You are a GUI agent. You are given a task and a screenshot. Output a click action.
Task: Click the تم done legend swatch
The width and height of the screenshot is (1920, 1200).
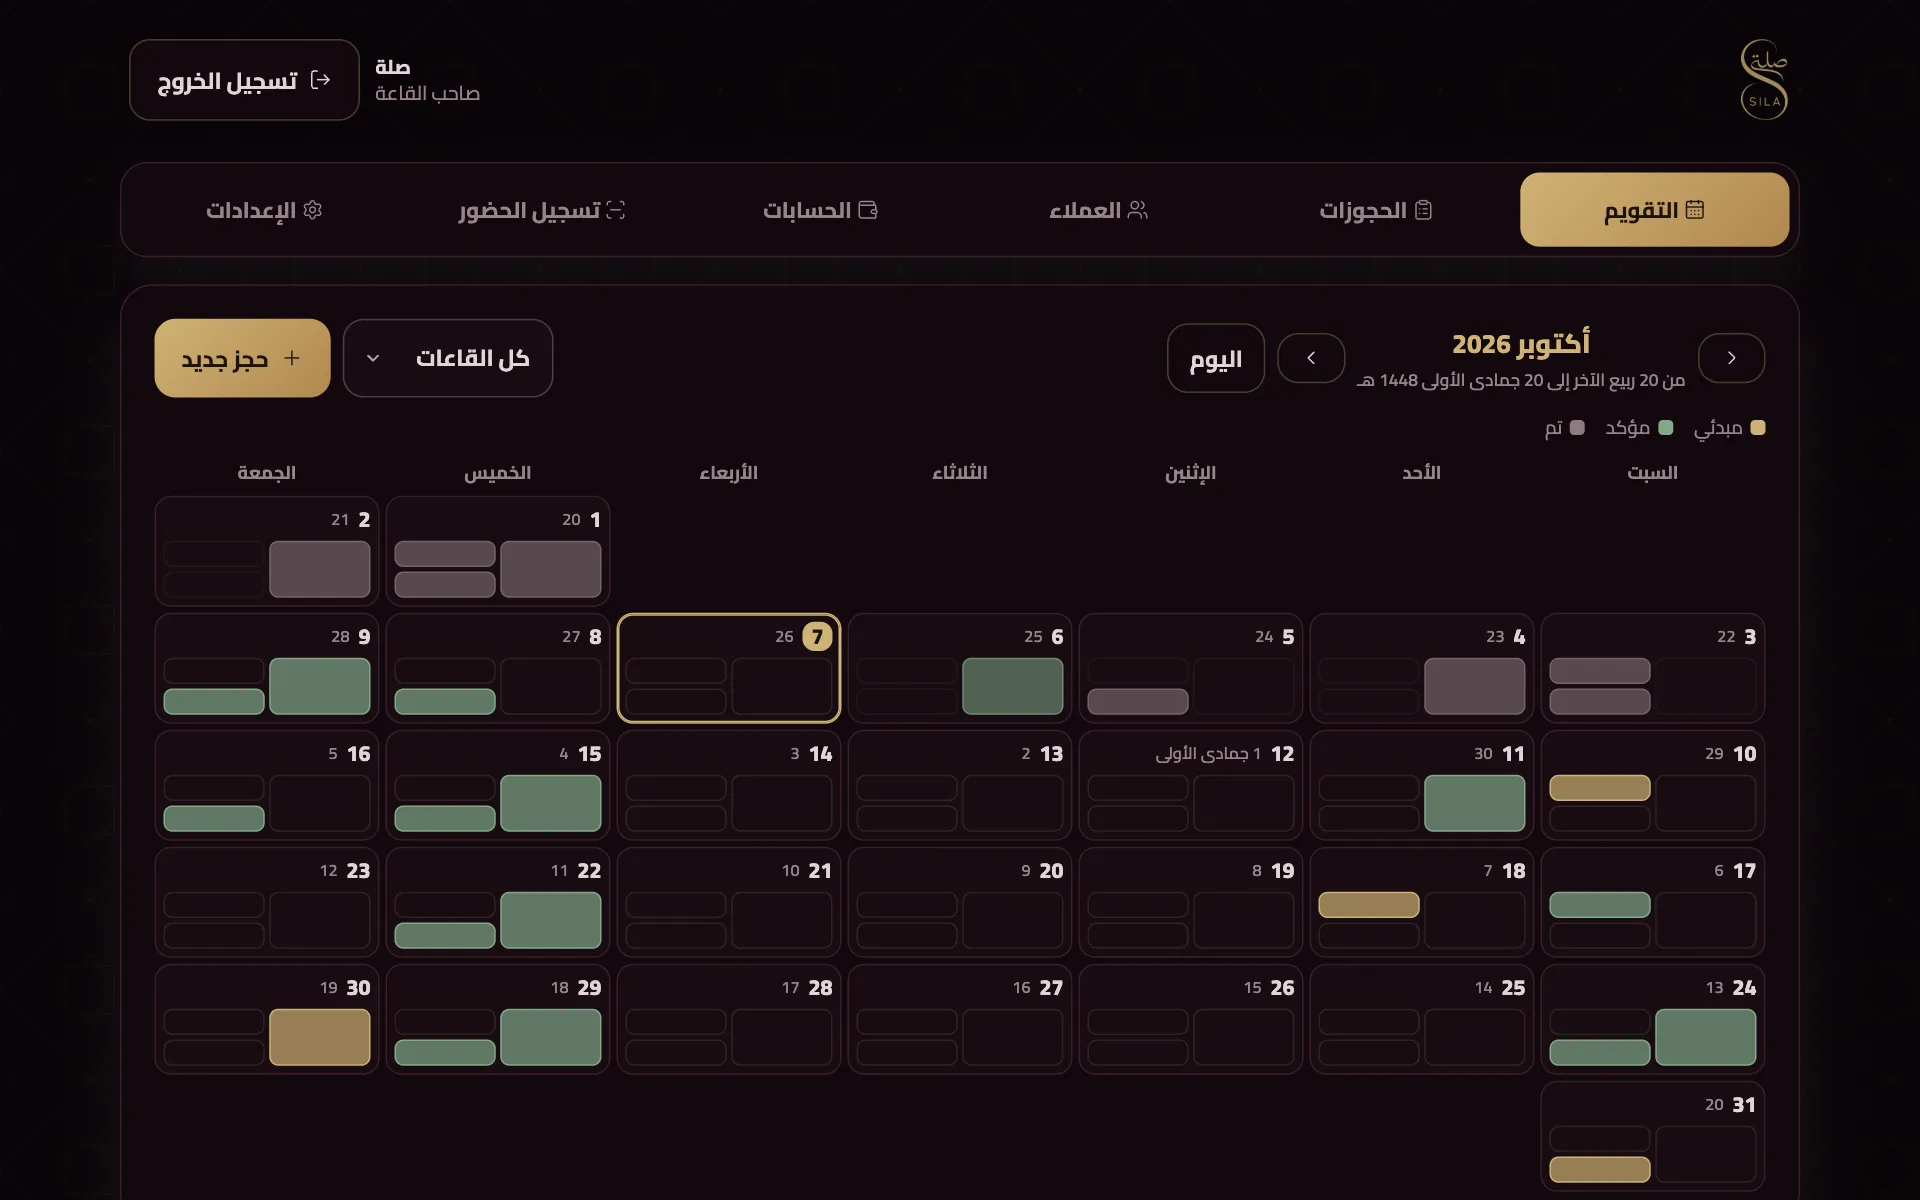pyautogui.click(x=1577, y=428)
